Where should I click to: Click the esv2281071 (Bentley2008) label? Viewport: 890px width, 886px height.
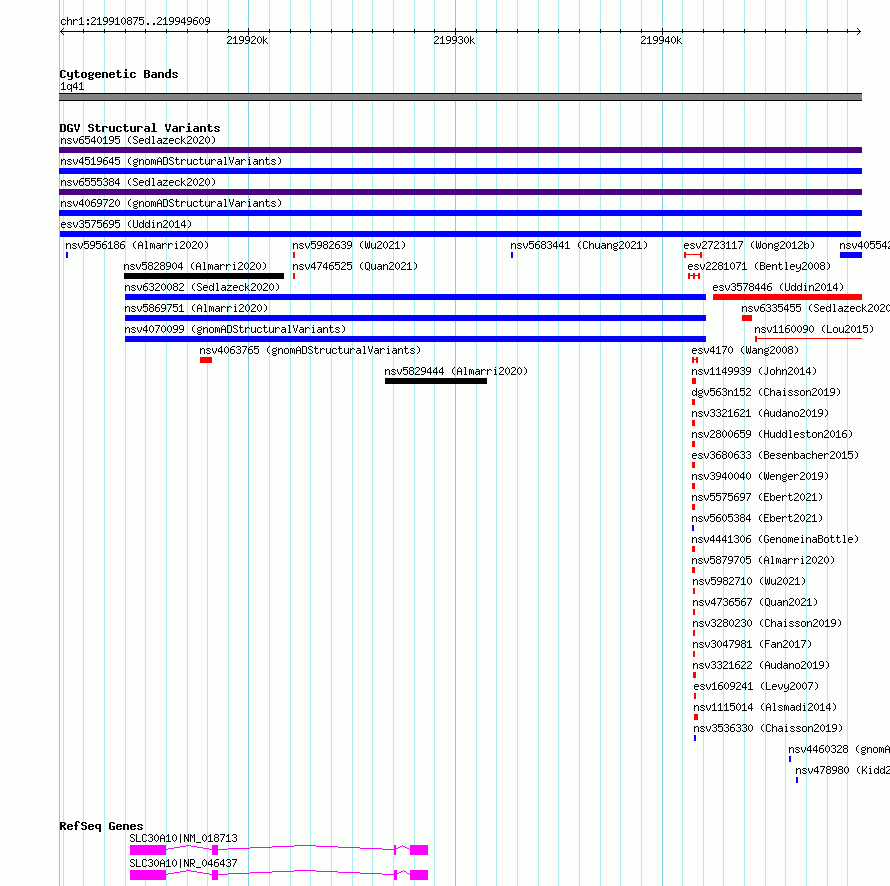point(759,266)
